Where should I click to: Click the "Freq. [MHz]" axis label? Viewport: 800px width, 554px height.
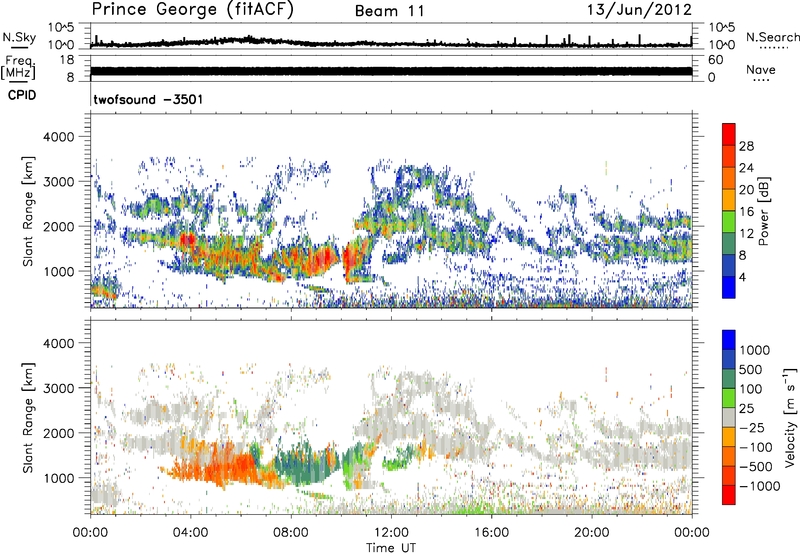18,67
